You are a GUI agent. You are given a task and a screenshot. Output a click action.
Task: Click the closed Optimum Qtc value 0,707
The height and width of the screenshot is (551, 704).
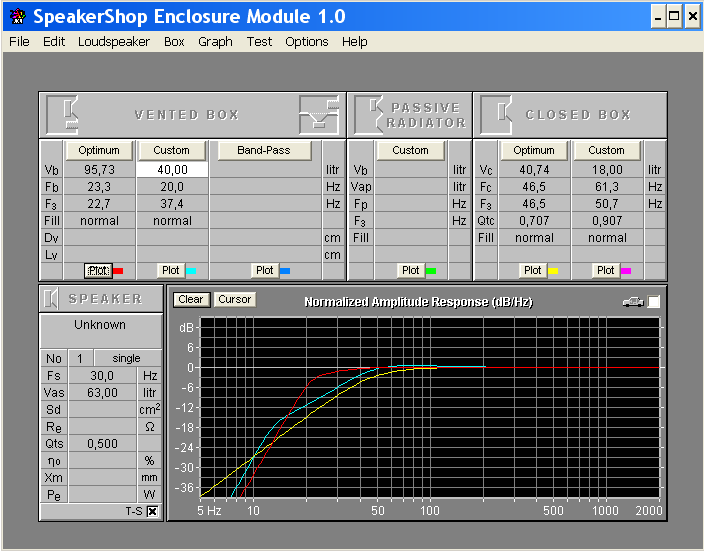click(534, 221)
